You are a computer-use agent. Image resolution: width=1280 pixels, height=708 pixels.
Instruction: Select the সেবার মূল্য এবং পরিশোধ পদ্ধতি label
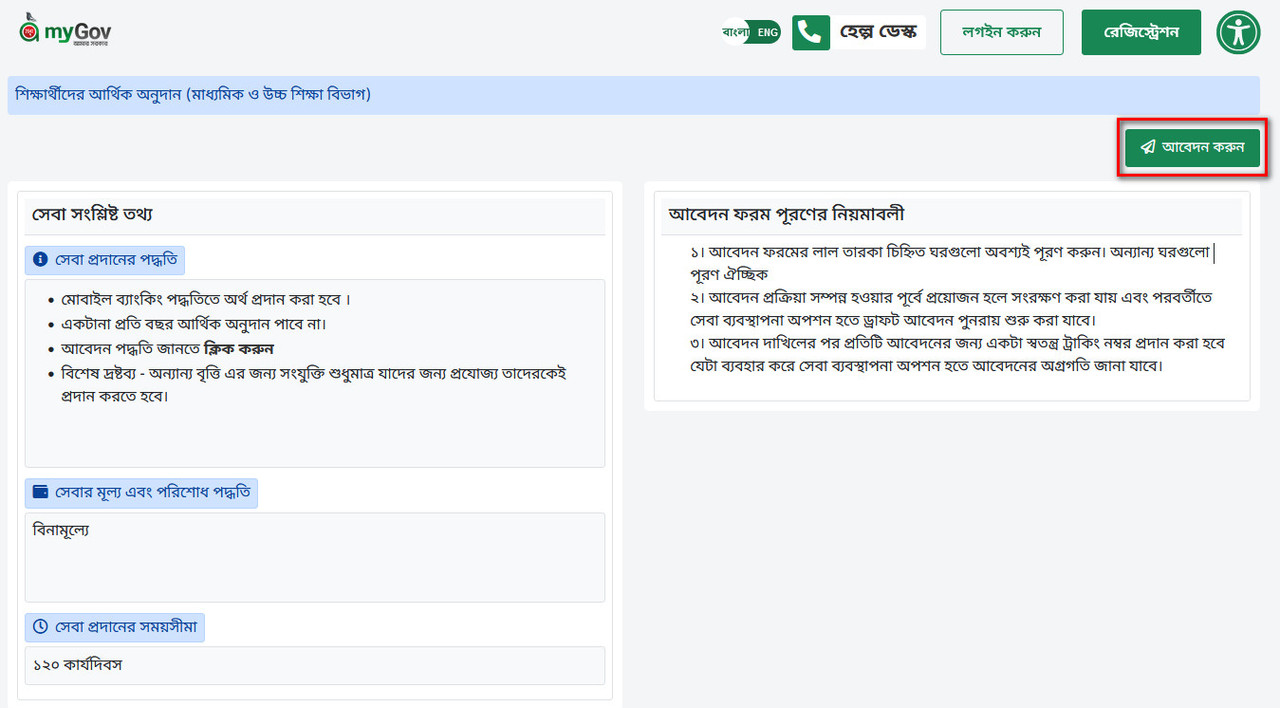tap(141, 493)
